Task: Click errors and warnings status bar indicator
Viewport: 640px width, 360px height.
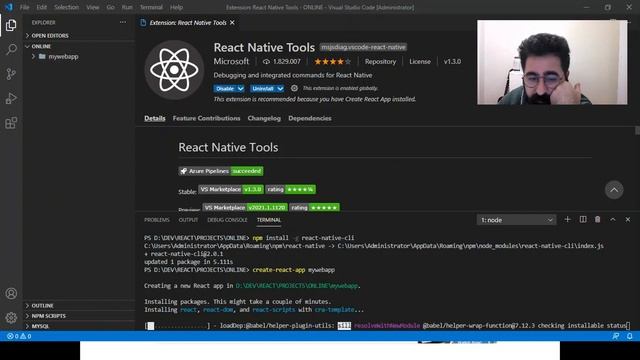Action: 19,336
